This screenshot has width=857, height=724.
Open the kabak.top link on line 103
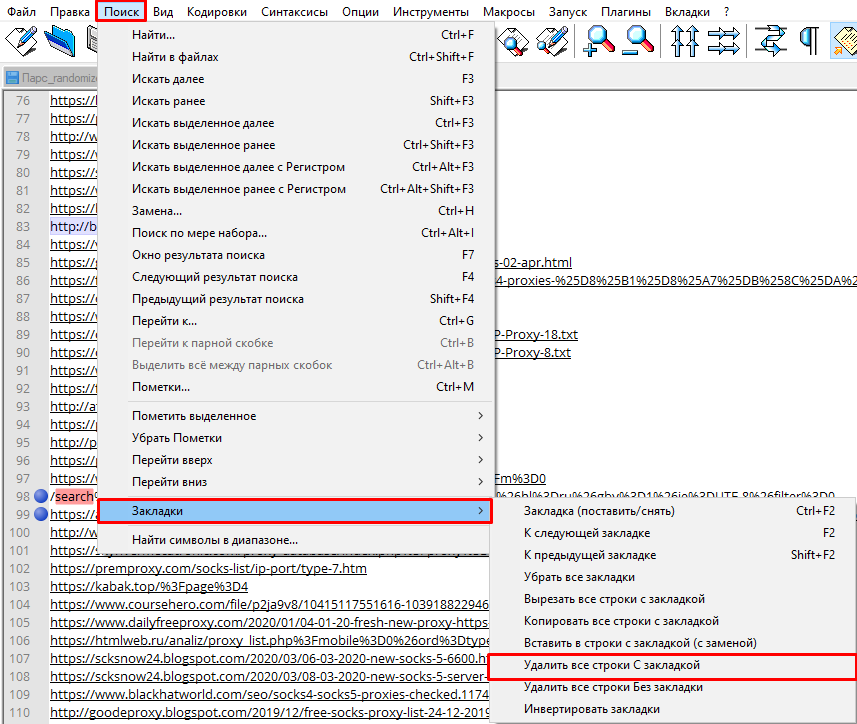click(x=149, y=586)
